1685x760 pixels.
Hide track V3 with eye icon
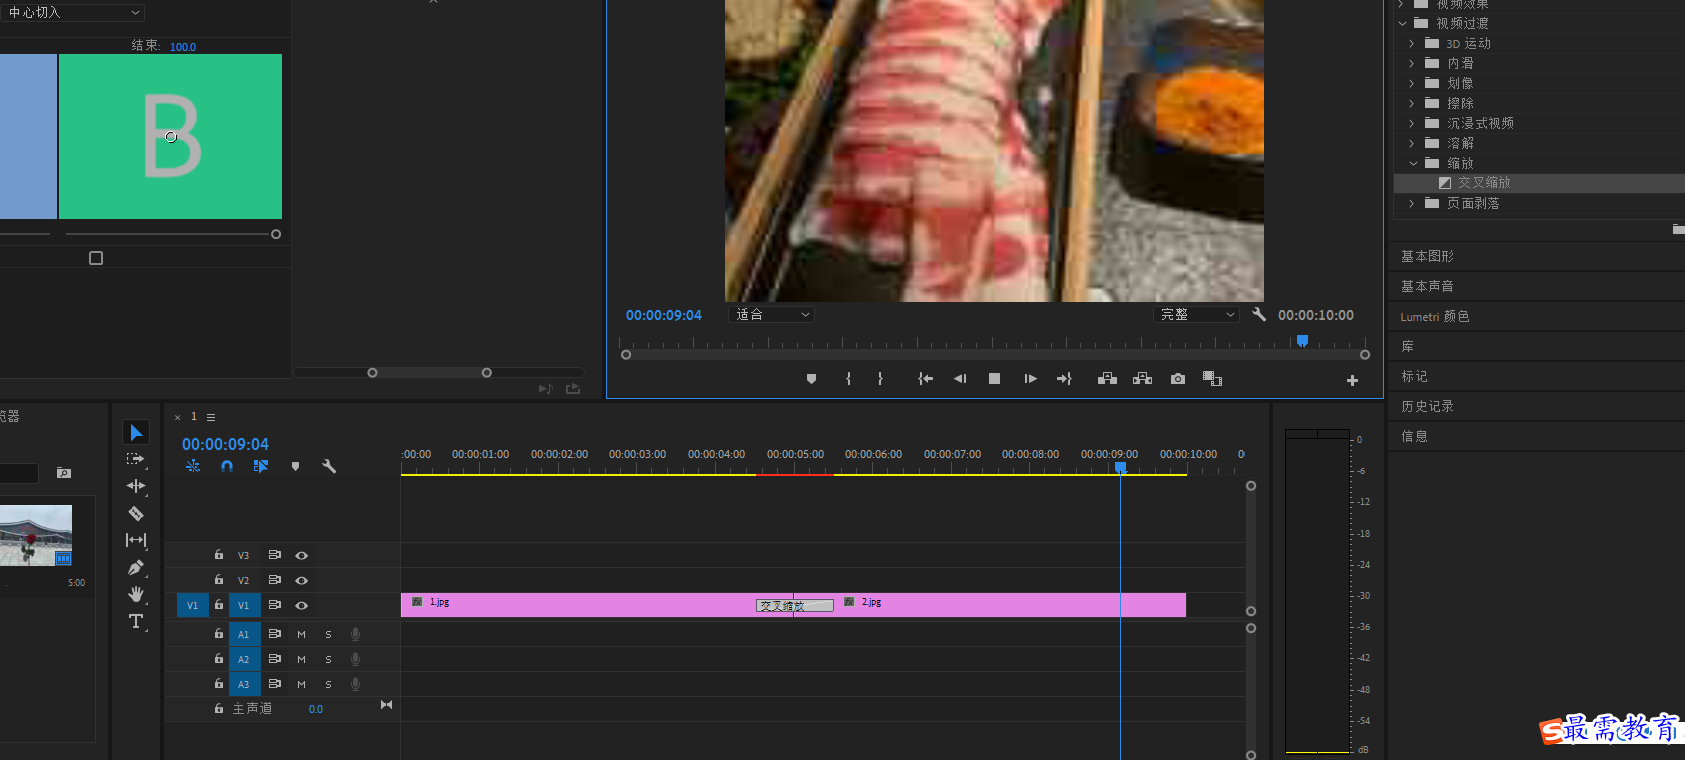point(301,555)
